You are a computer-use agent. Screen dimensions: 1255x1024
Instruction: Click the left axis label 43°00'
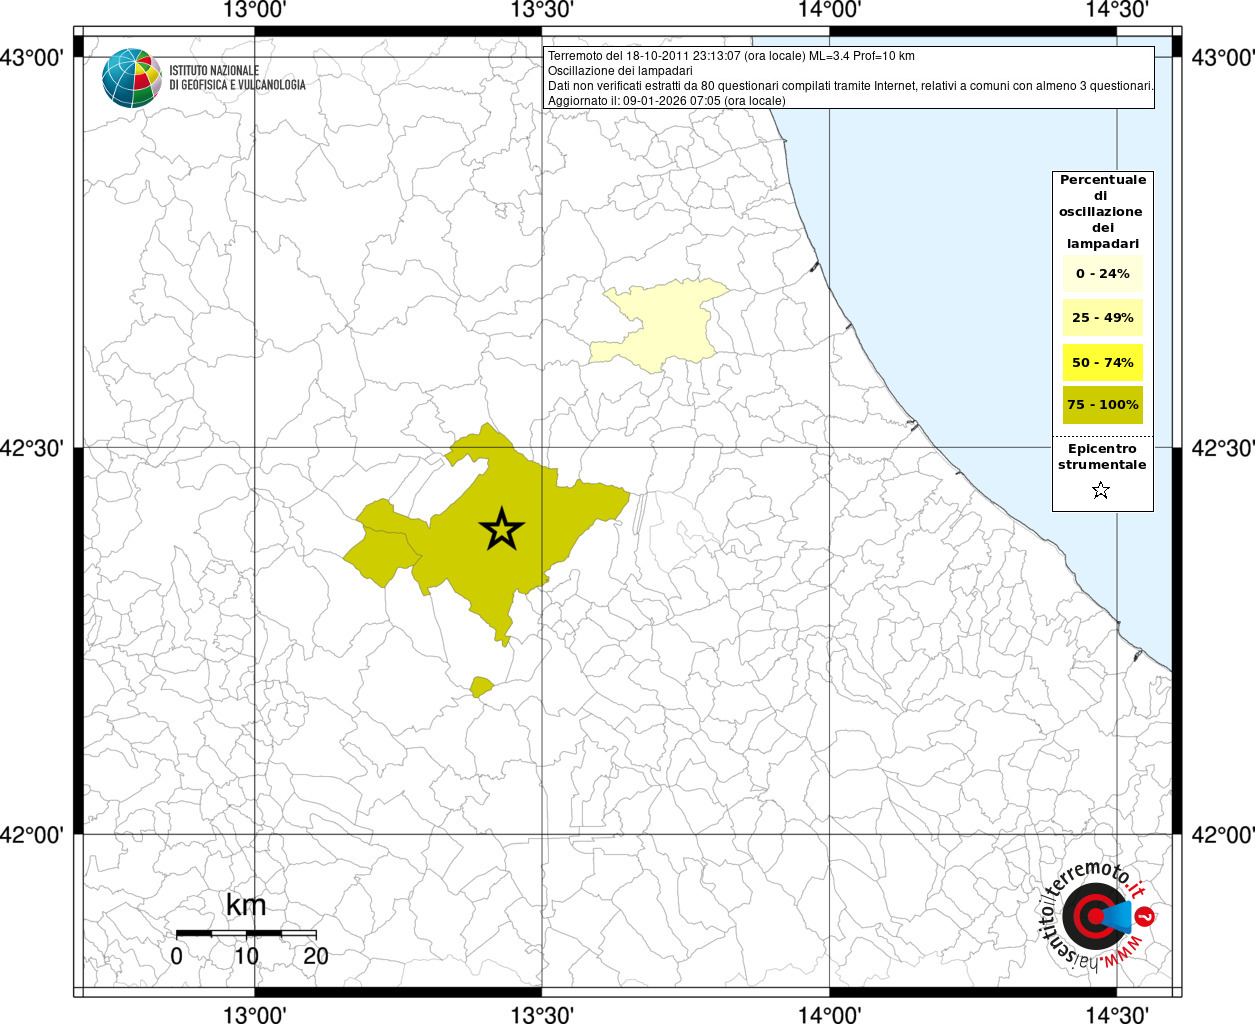pyautogui.click(x=32, y=58)
